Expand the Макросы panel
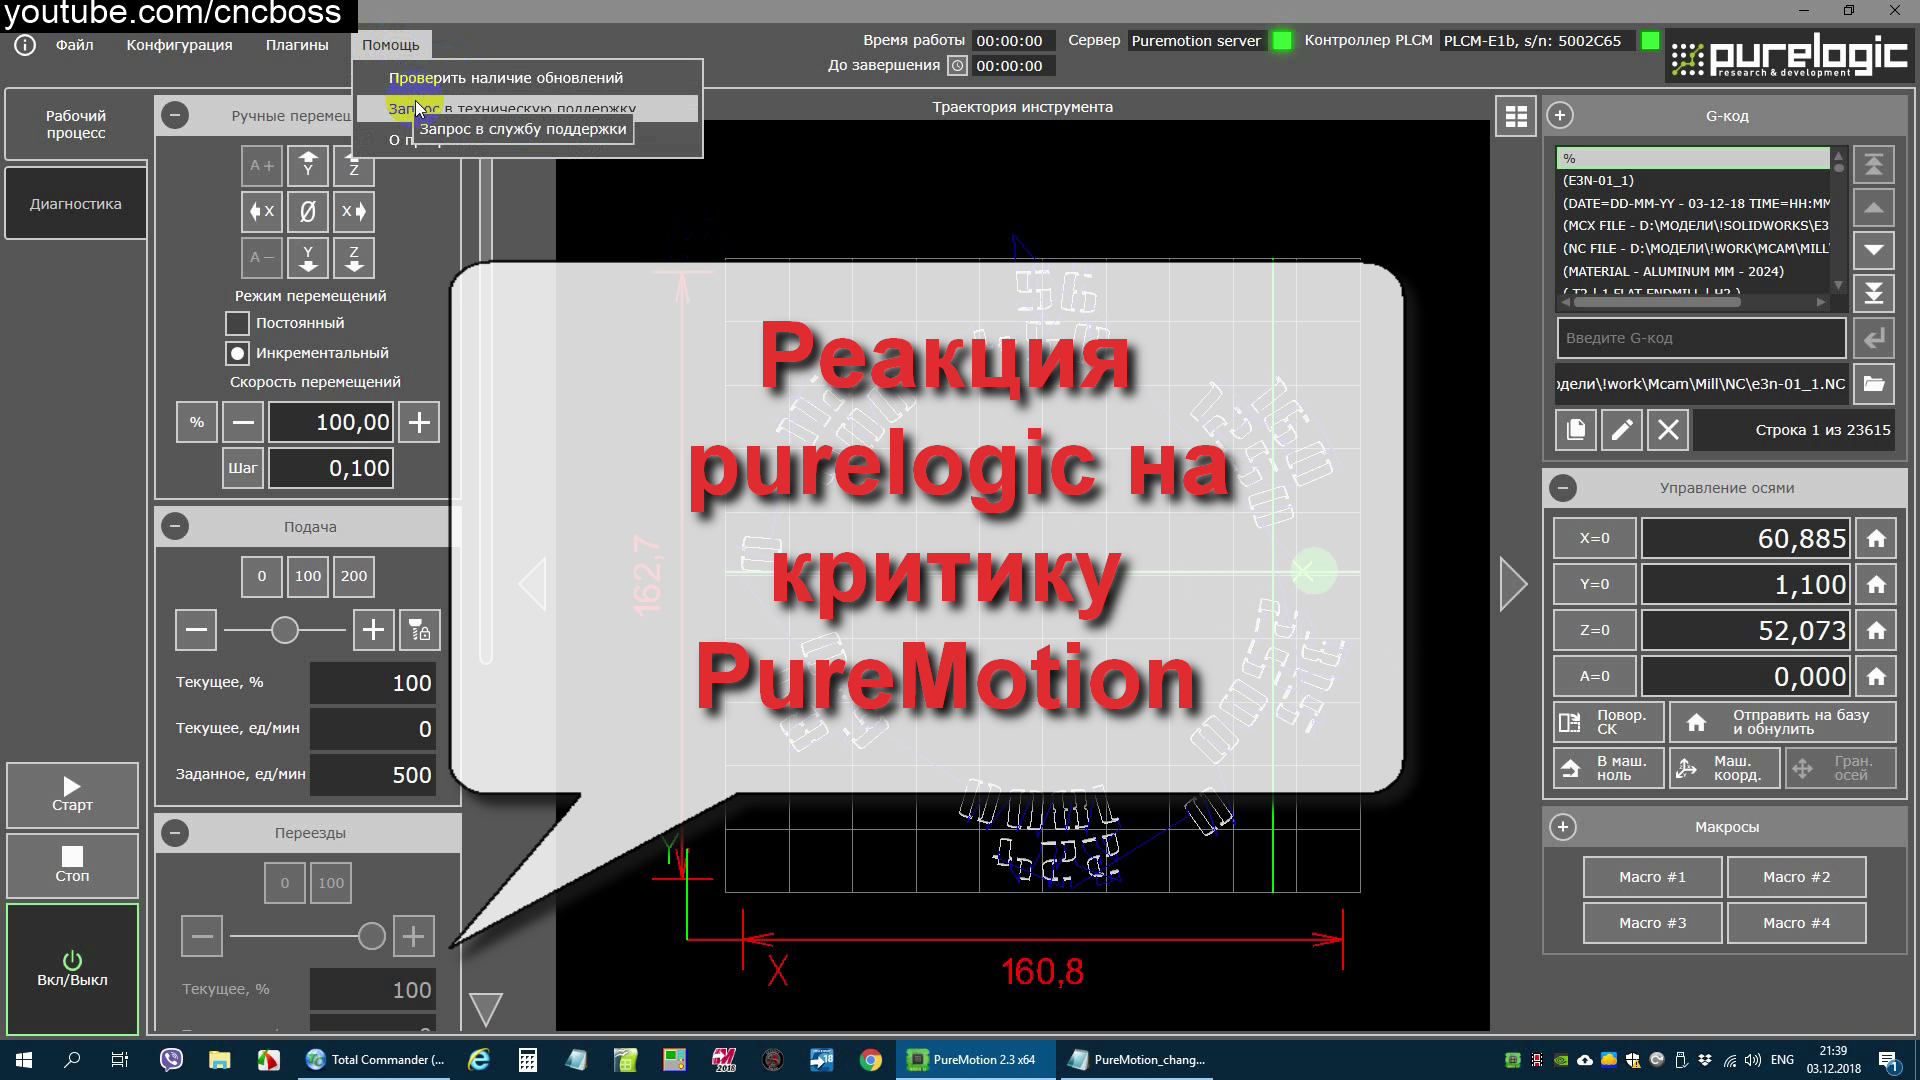This screenshot has height=1080, width=1920. point(1562,827)
